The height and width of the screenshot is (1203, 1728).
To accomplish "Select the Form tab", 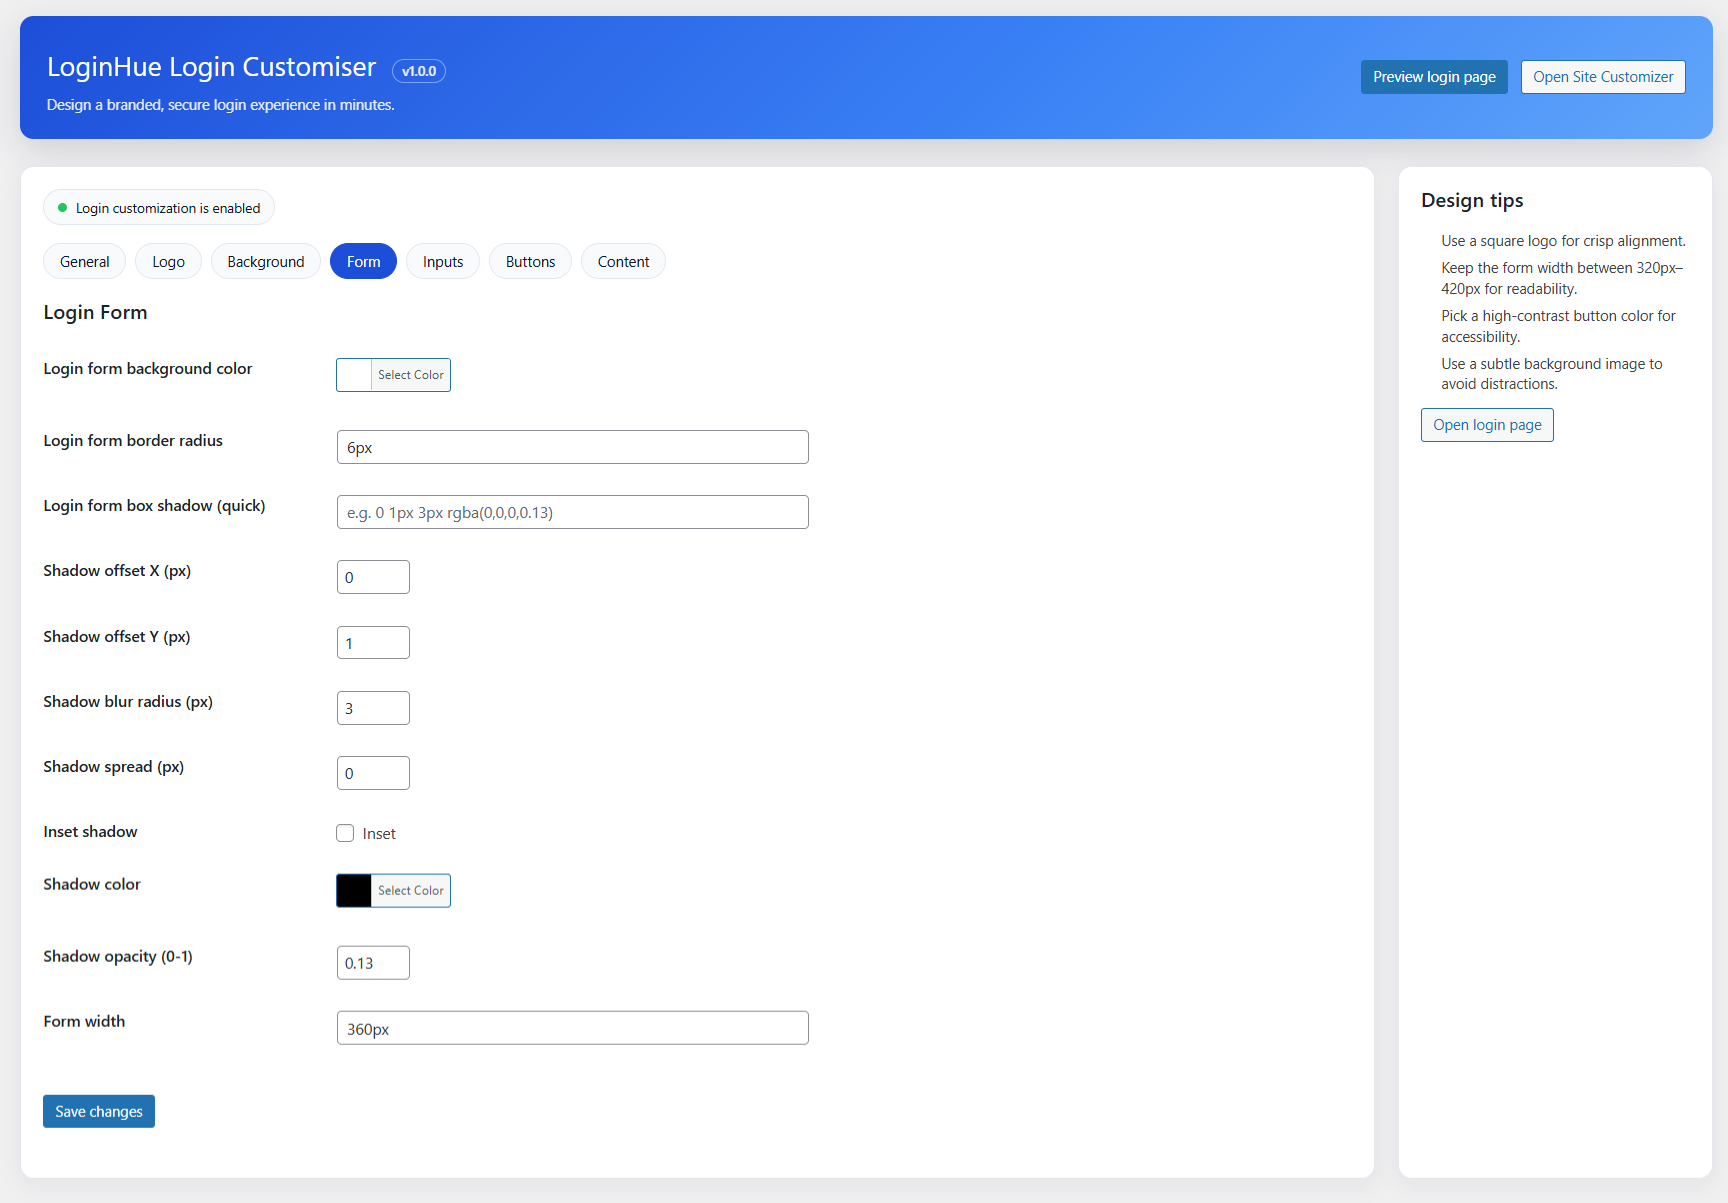I will [363, 261].
